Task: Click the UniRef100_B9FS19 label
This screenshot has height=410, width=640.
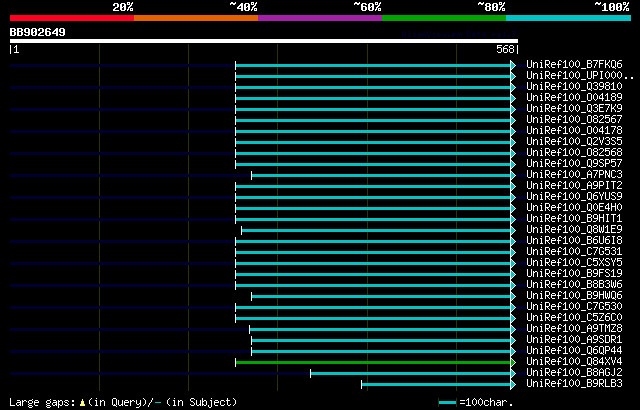Action: pyautogui.click(x=574, y=274)
